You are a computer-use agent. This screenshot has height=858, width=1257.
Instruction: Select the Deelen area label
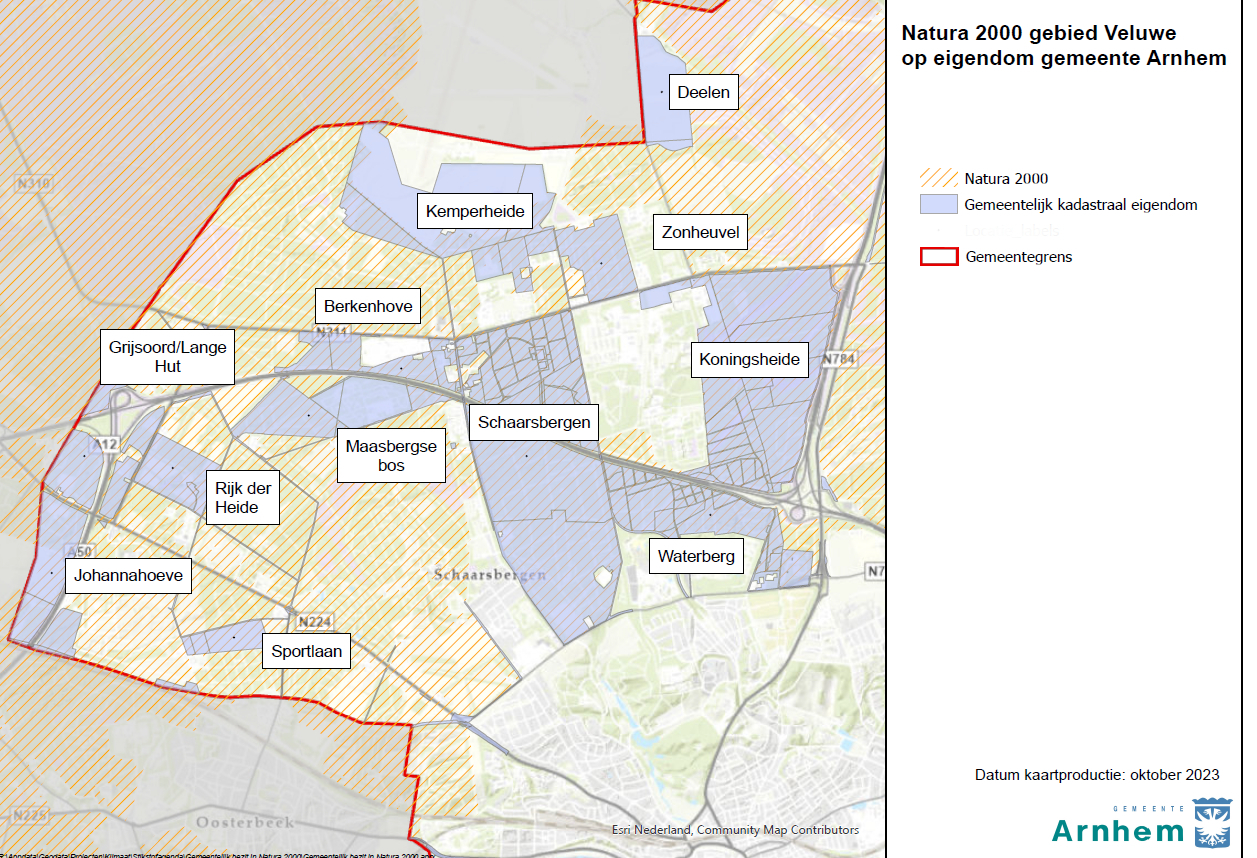704,92
